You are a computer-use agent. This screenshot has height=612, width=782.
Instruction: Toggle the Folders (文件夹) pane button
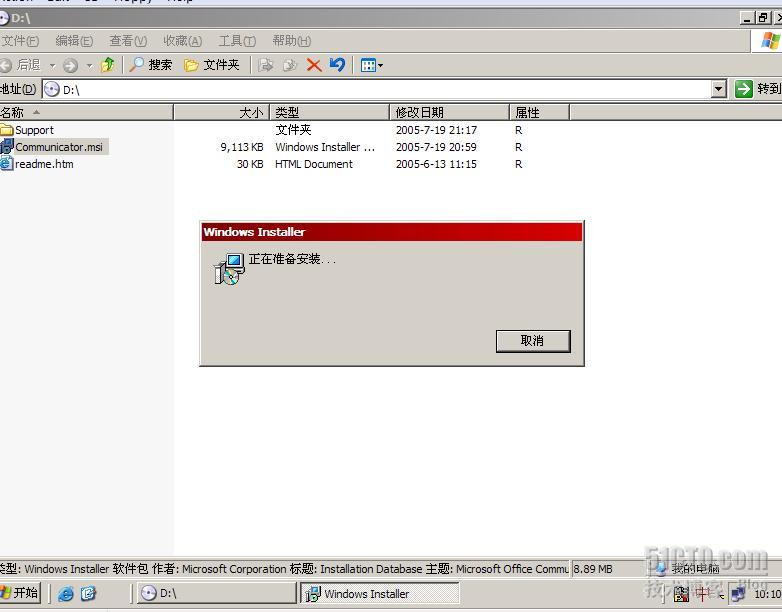211,65
